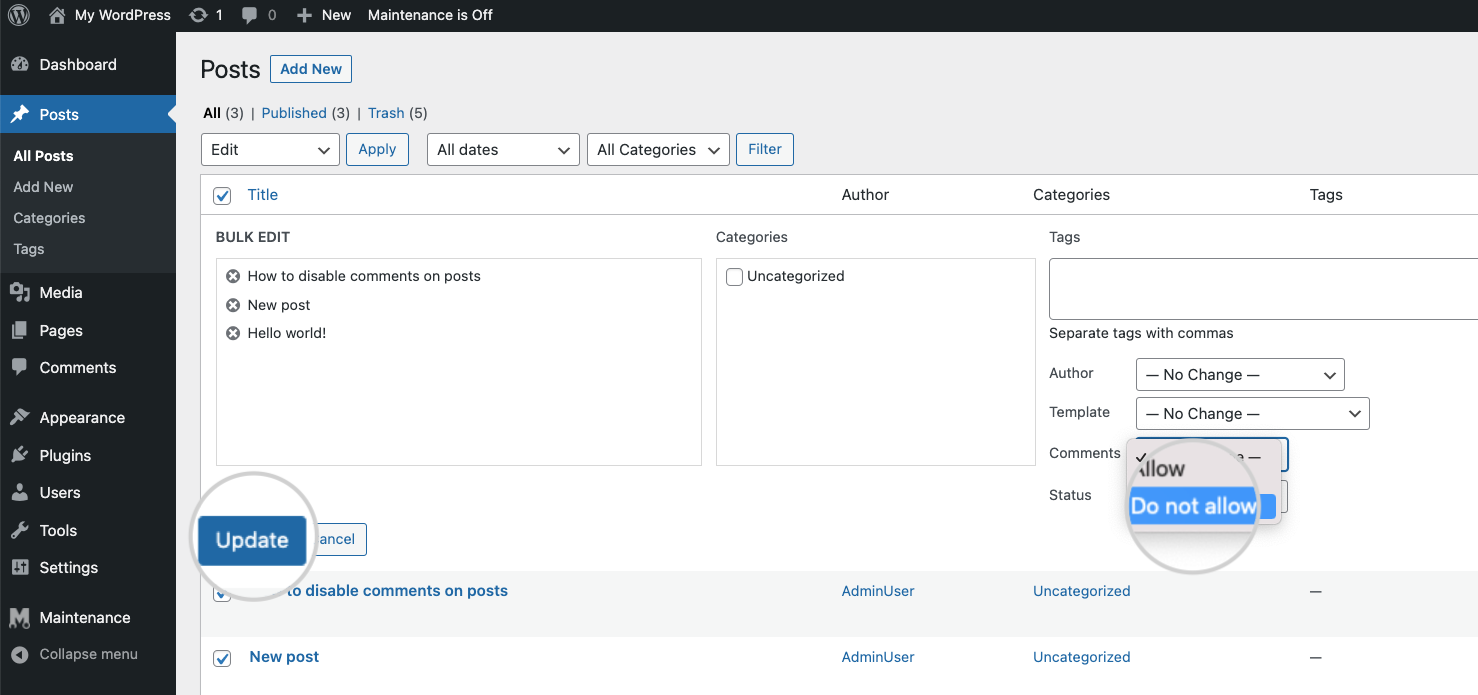This screenshot has width=1478, height=695.
Task: Click the Apply button
Action: coord(377,149)
